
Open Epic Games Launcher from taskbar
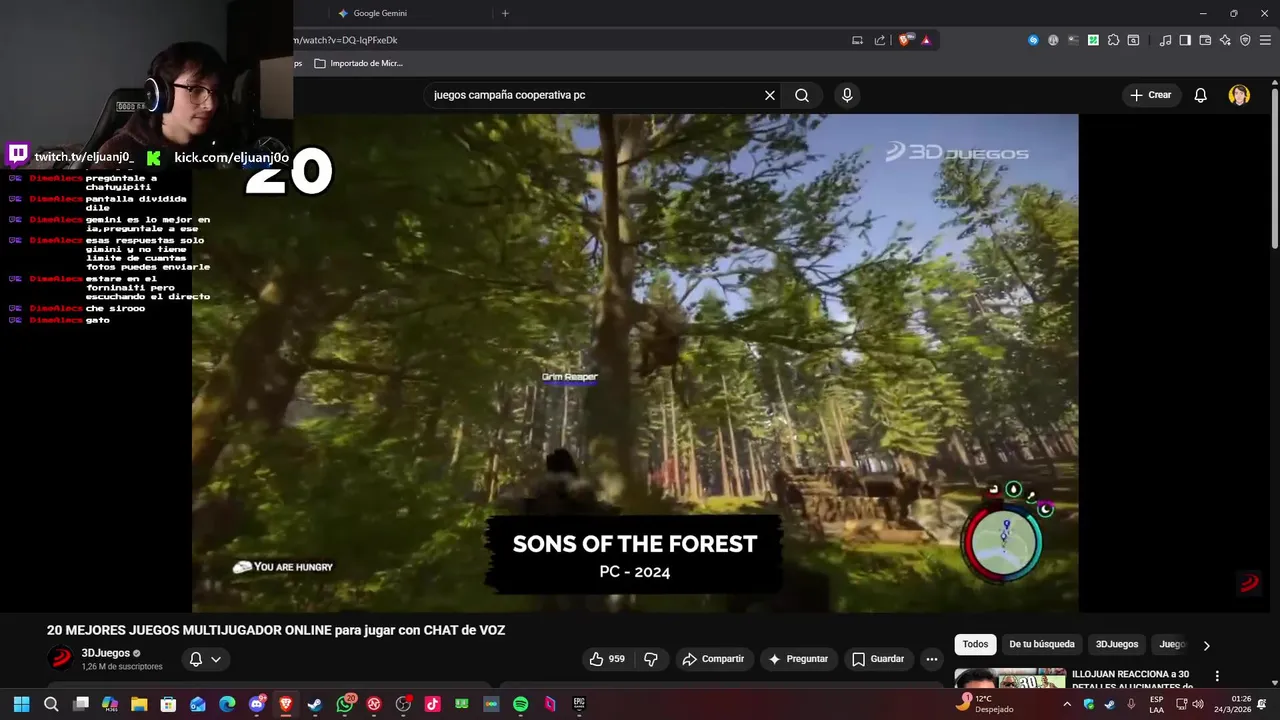579,704
